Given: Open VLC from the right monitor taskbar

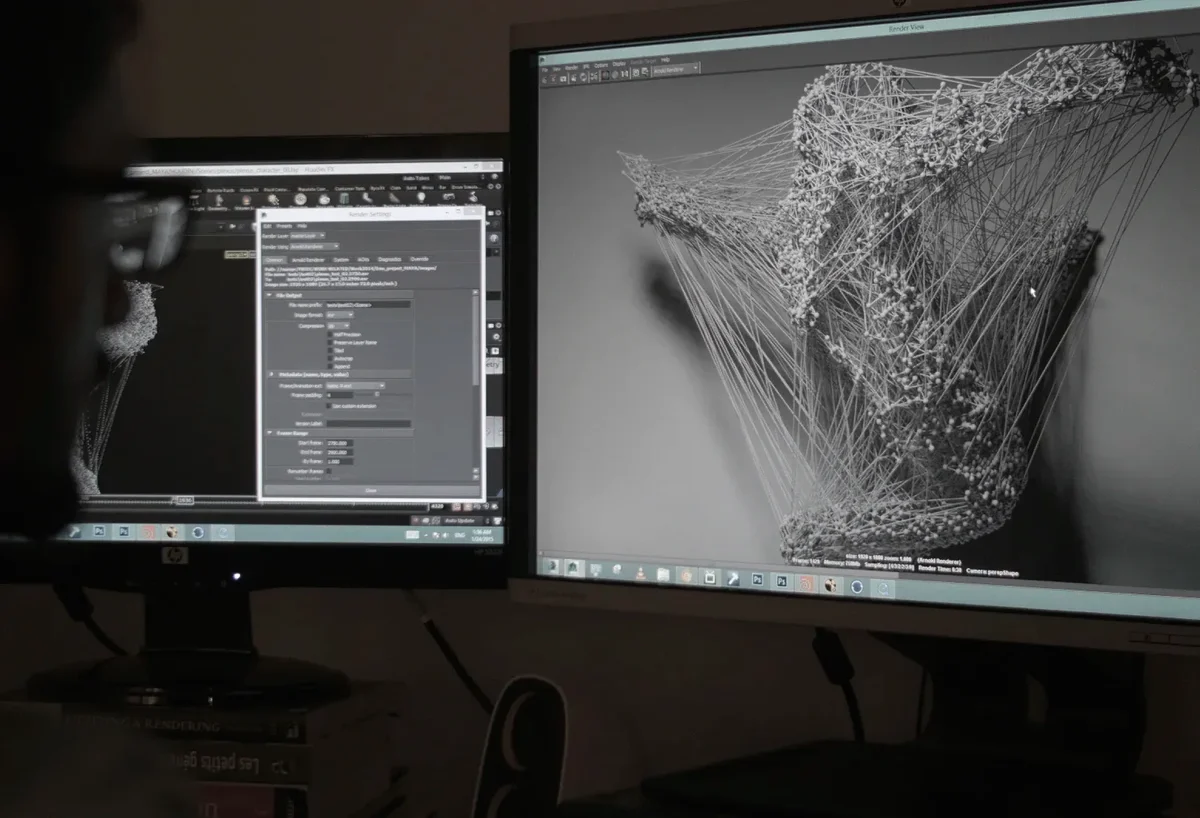Looking at the screenshot, I should coord(640,573).
